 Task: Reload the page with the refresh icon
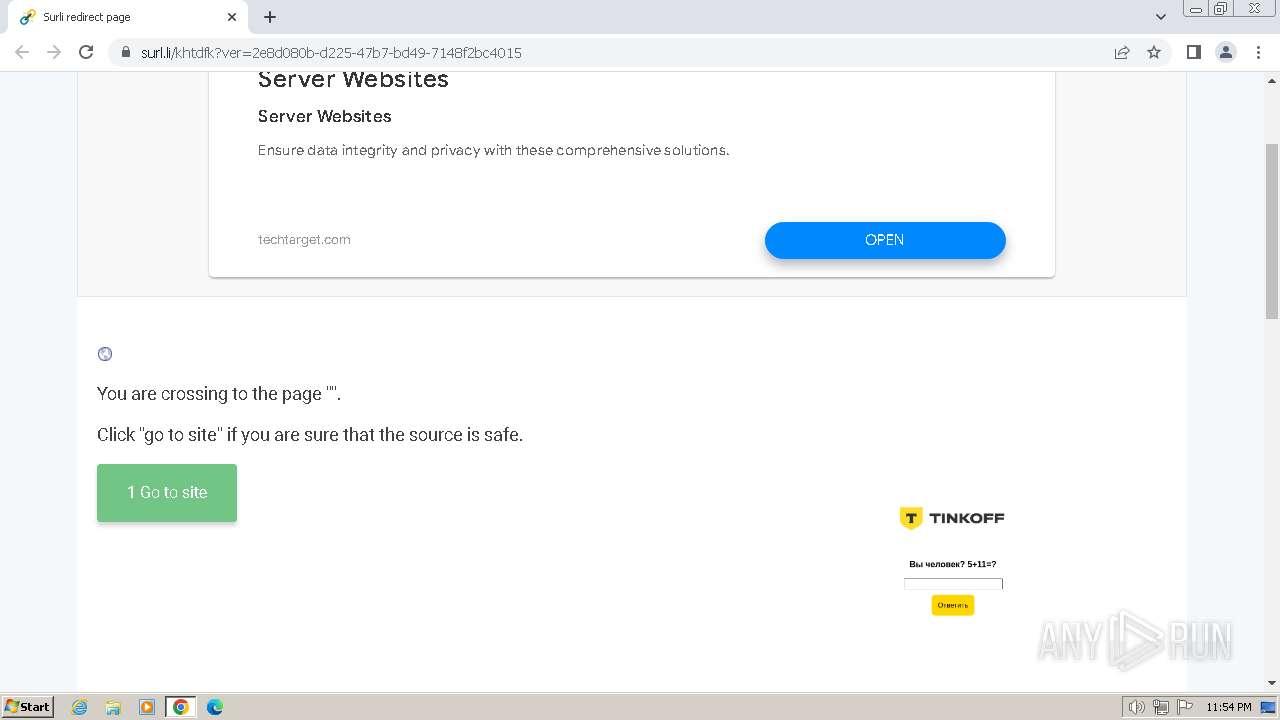tap(86, 52)
